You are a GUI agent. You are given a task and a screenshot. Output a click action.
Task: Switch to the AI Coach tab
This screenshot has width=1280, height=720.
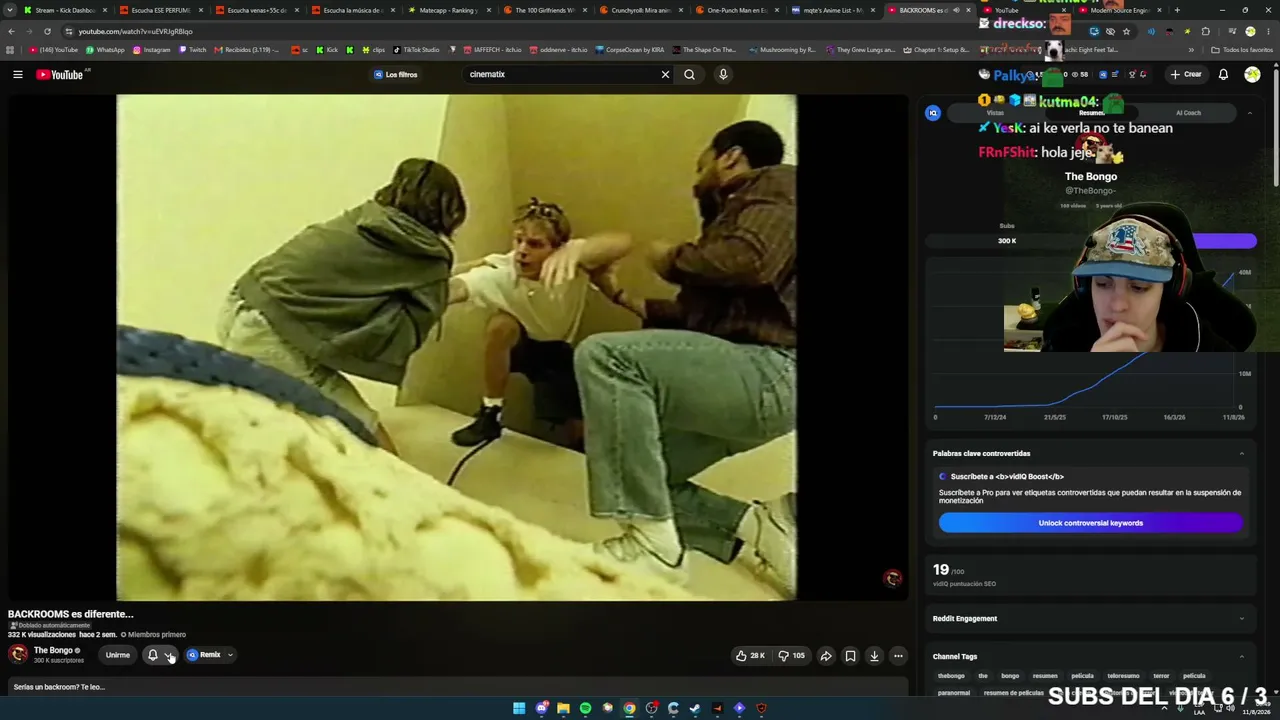click(1188, 113)
